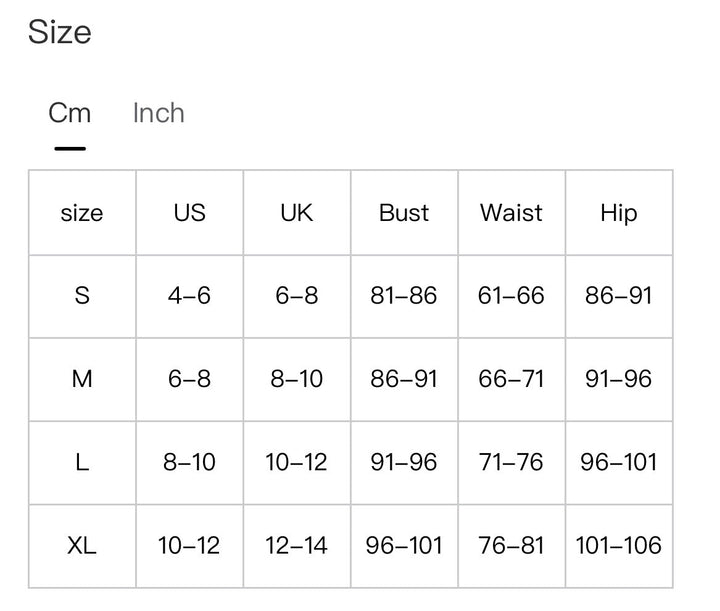This screenshot has width=720, height=611.
Task: Click the Bust column header
Action: [404, 213]
